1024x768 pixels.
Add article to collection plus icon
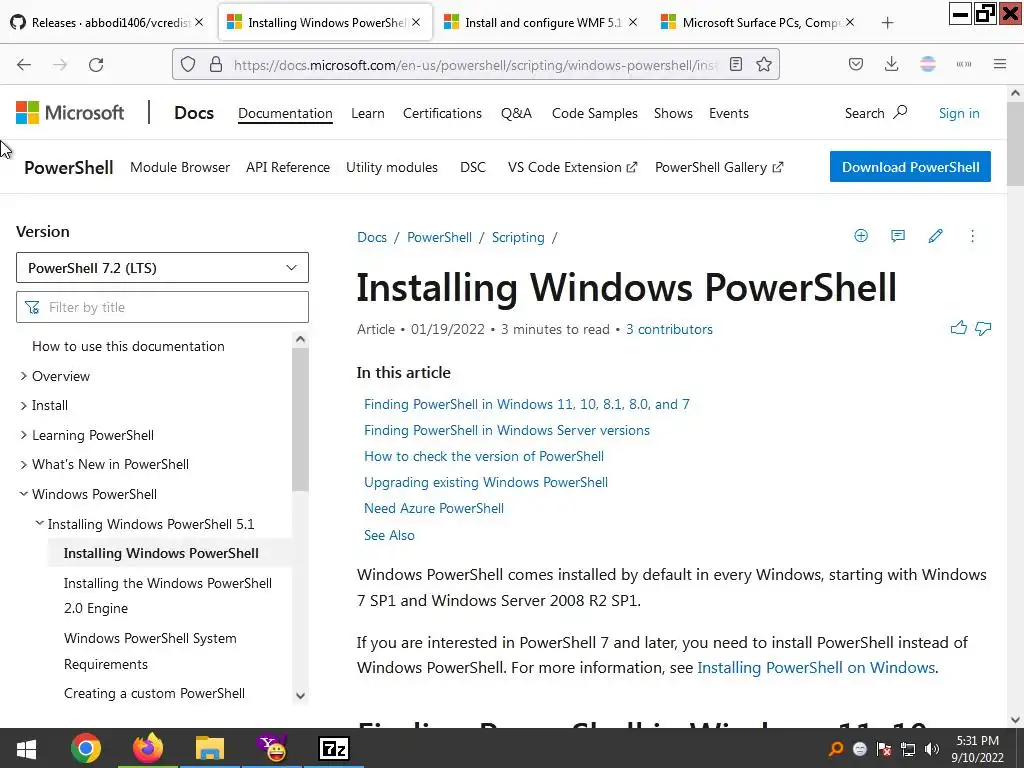point(861,236)
